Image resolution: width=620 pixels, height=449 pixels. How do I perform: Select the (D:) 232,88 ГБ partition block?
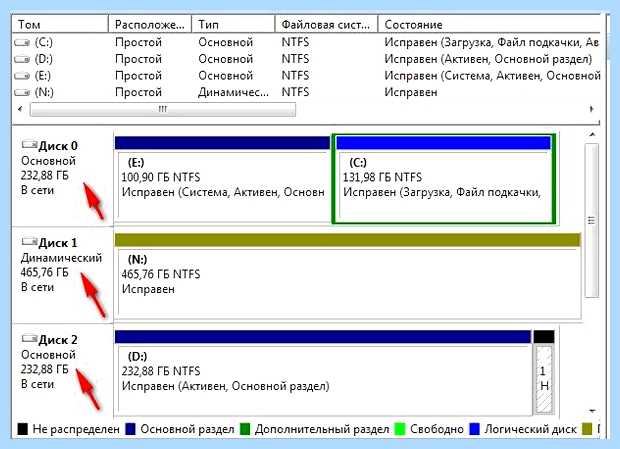(323, 373)
